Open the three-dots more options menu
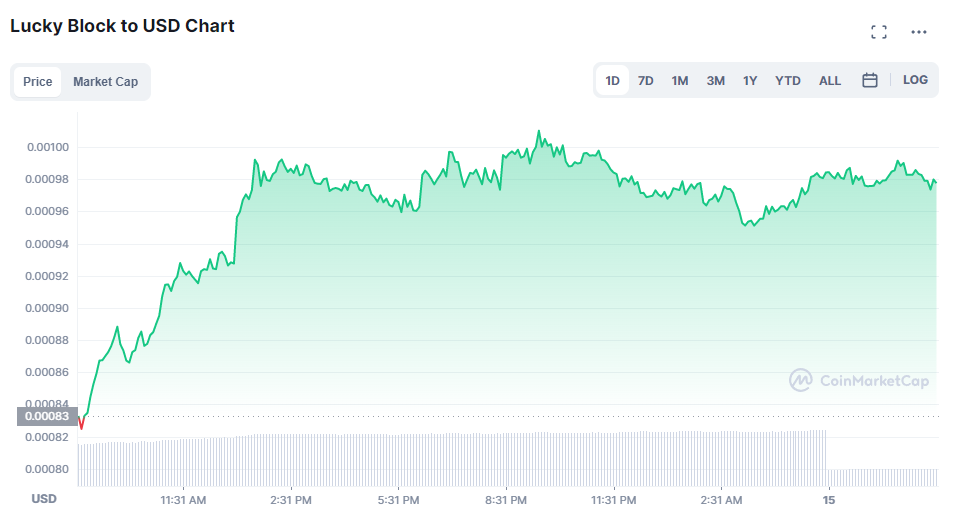Viewport: 956px width, 510px height. [919, 32]
